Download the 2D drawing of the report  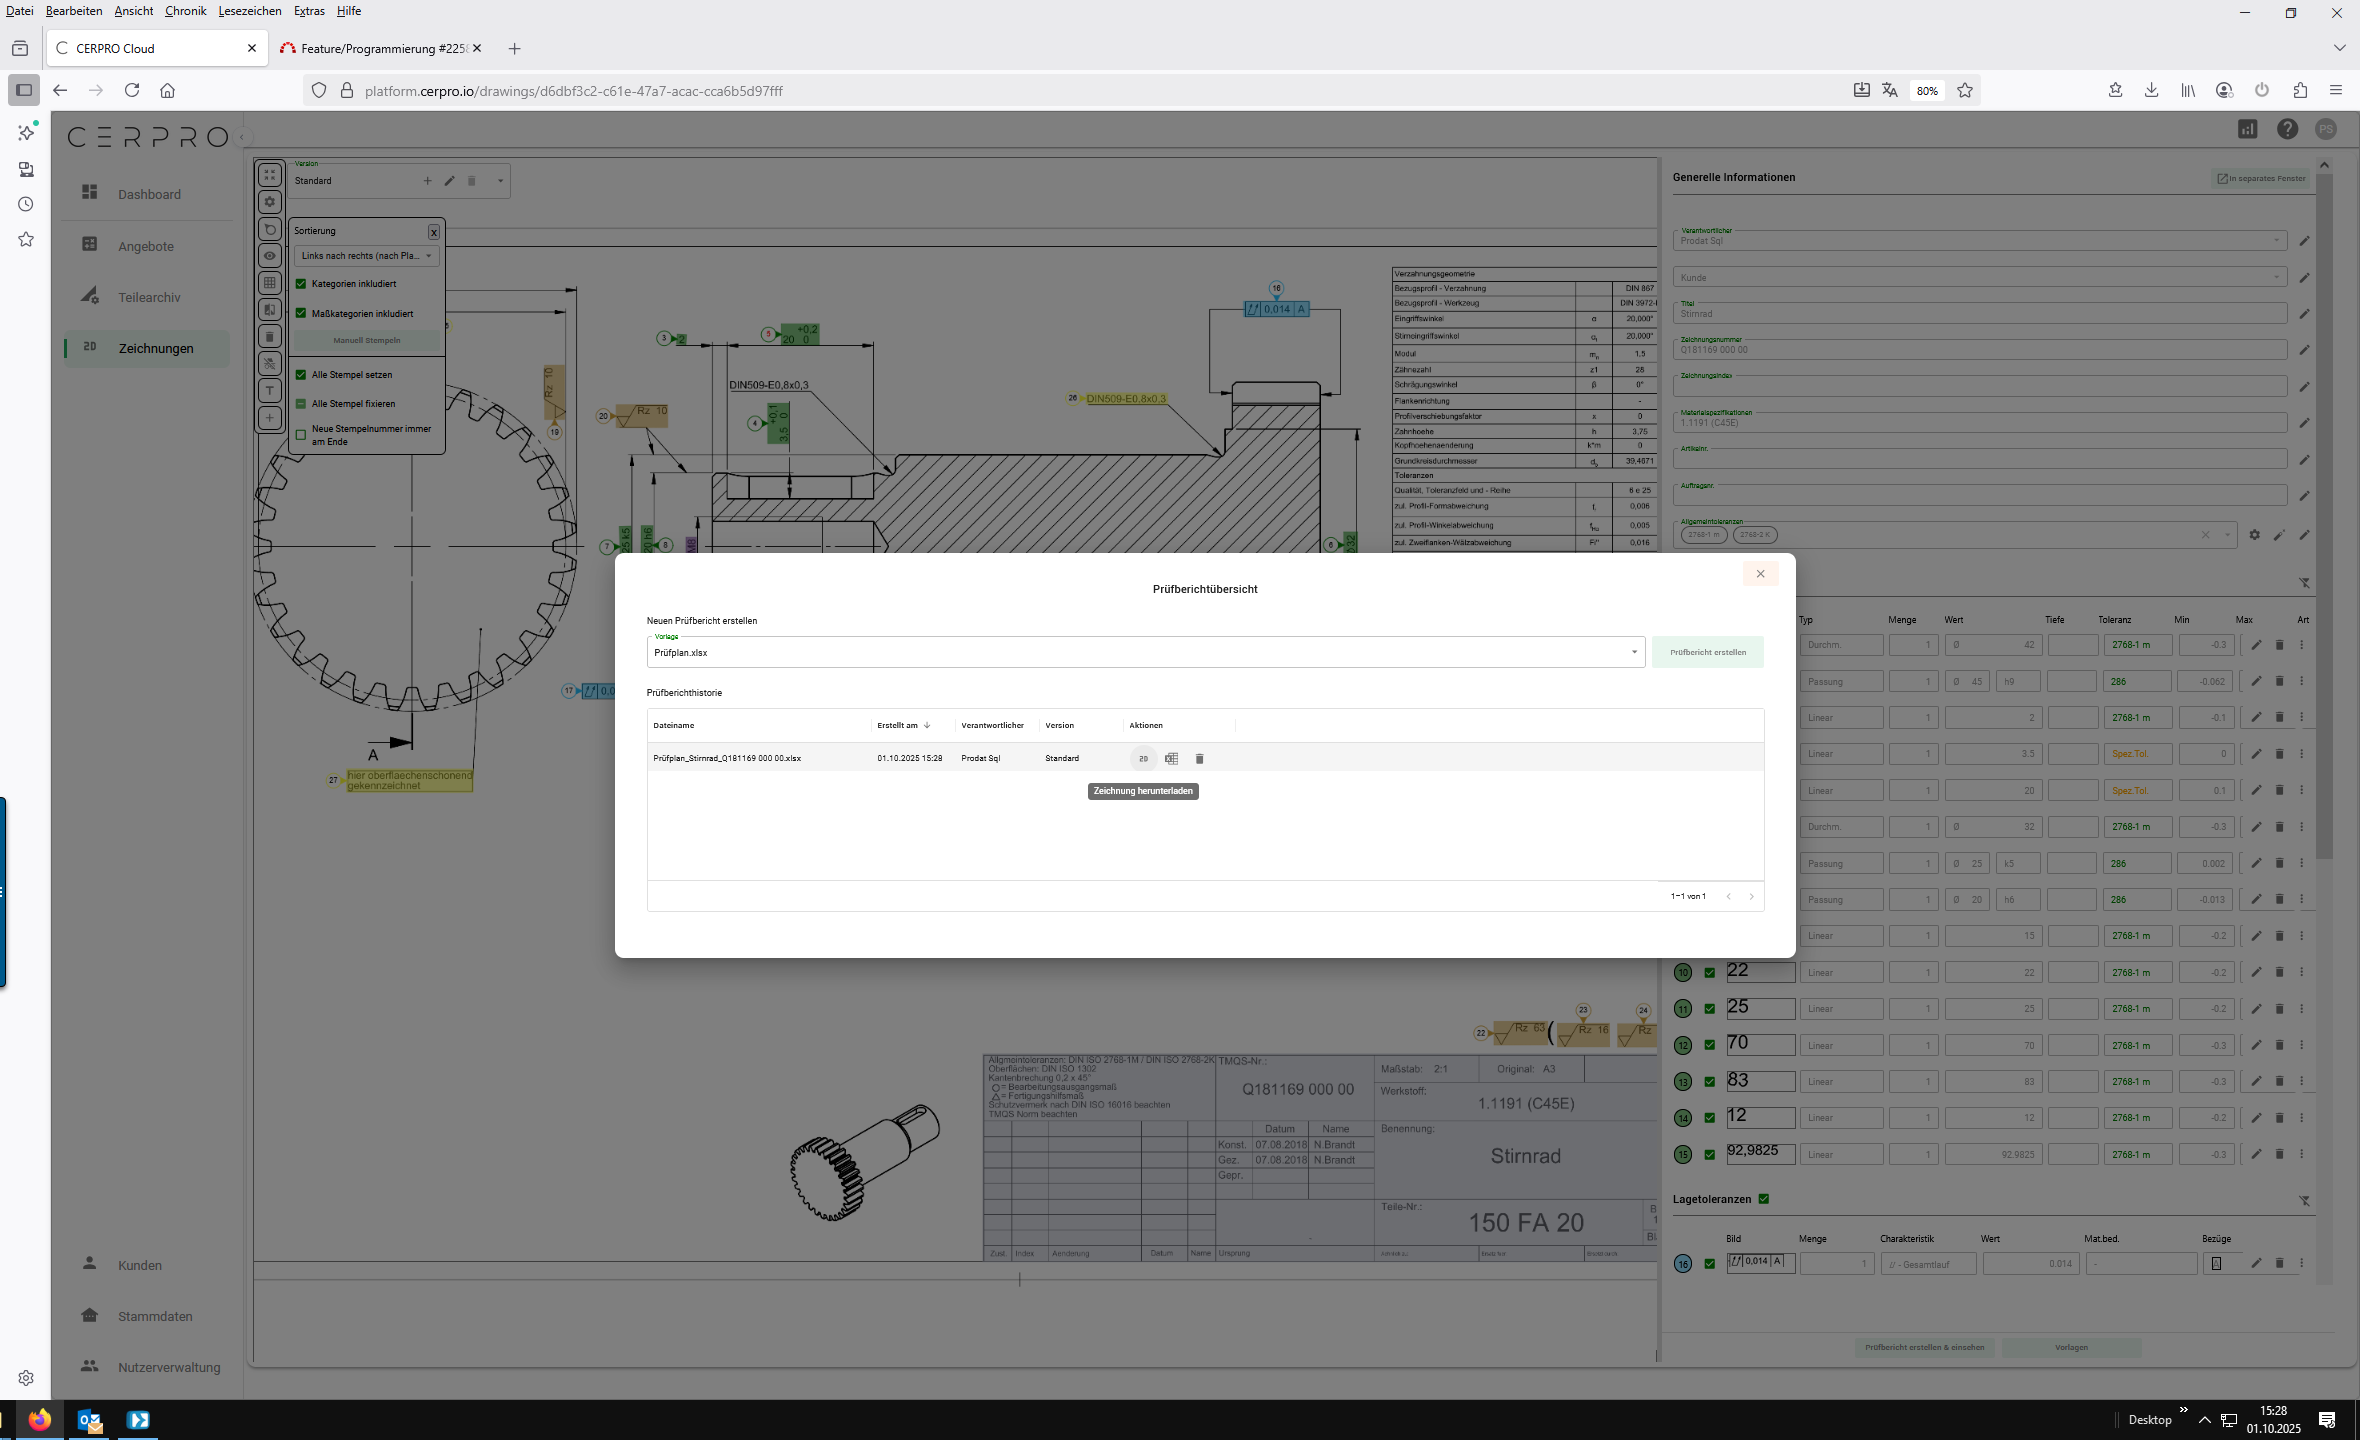tap(1143, 759)
